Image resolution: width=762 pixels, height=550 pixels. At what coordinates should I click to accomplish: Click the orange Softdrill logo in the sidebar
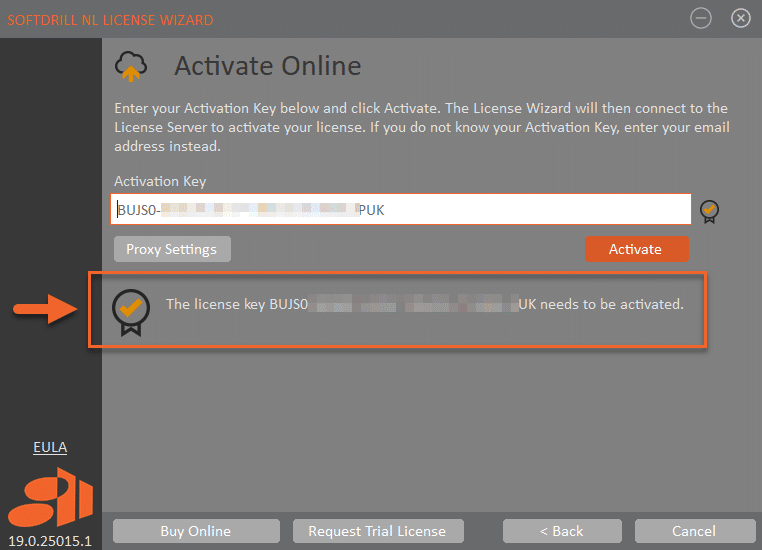51,499
